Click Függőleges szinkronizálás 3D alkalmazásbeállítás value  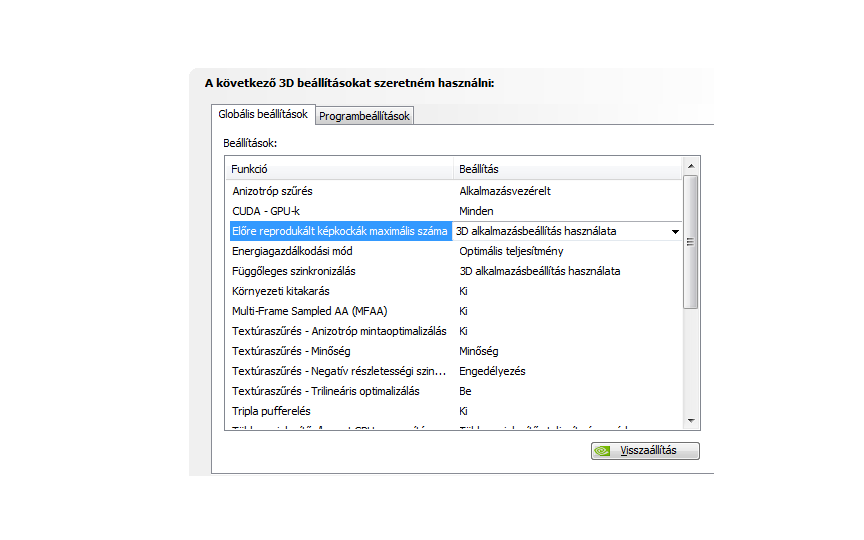coord(540,271)
